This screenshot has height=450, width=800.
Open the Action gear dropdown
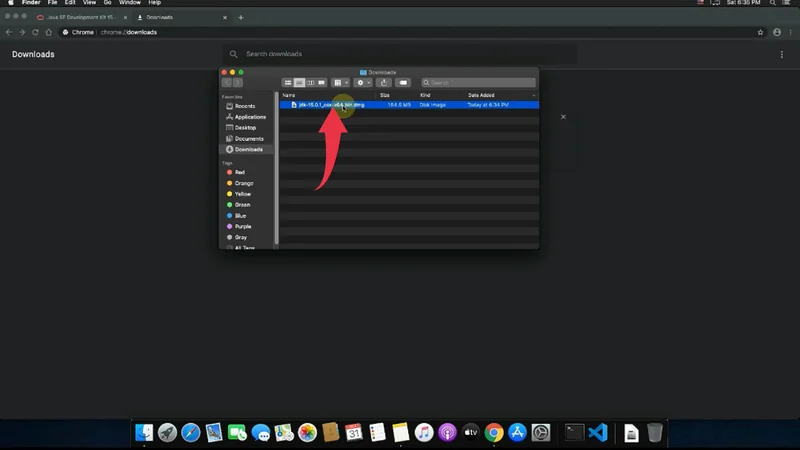[x=362, y=83]
